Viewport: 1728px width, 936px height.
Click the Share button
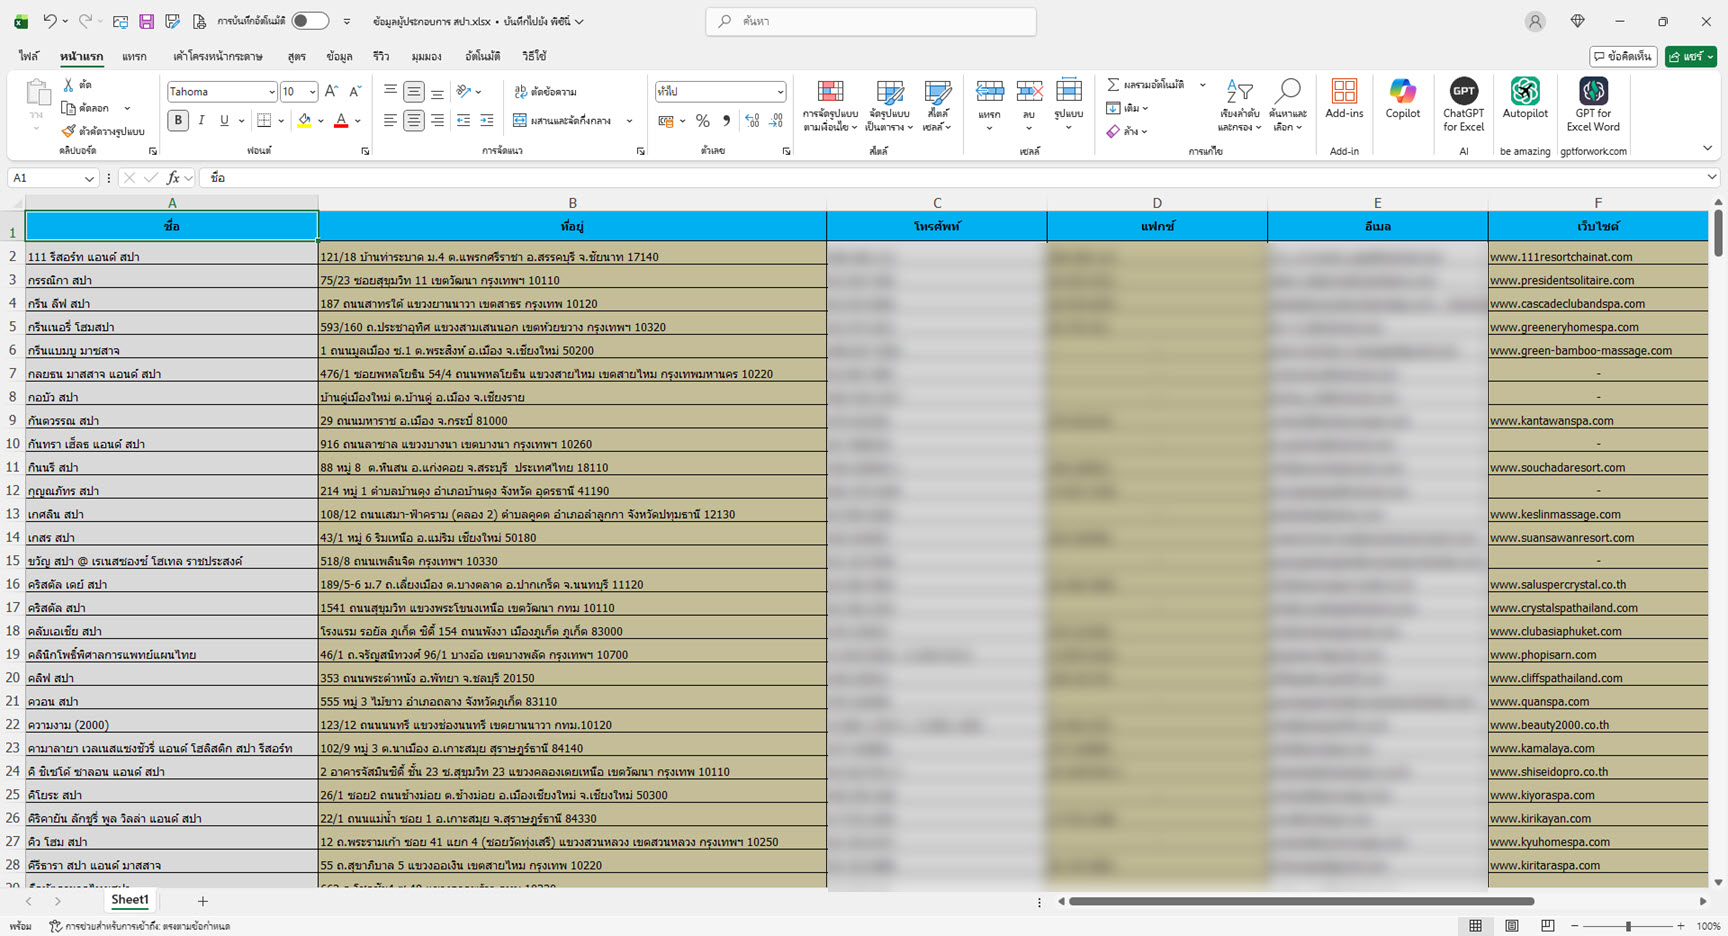[x=1689, y=57]
